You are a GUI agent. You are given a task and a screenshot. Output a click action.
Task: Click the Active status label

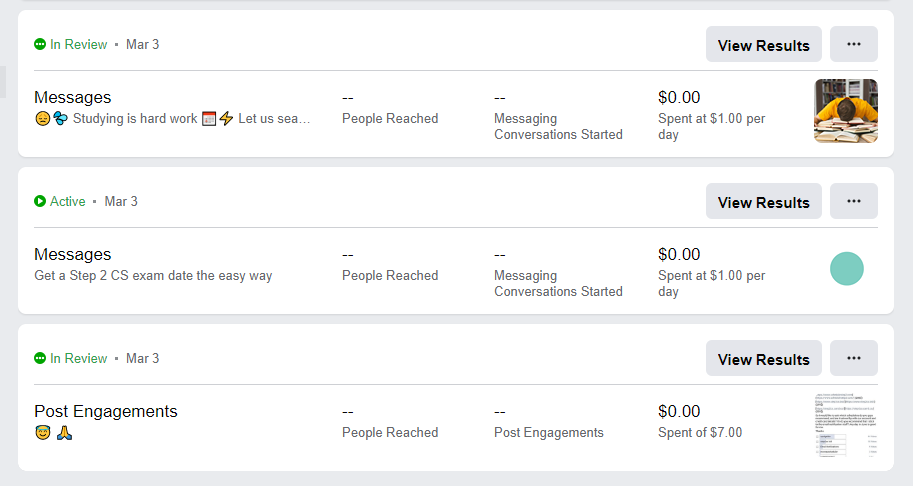coord(68,201)
